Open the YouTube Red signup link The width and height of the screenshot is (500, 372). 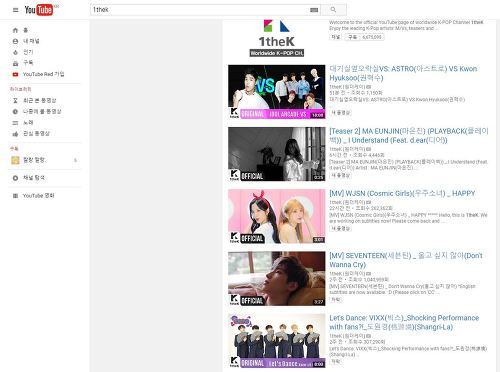(x=43, y=74)
